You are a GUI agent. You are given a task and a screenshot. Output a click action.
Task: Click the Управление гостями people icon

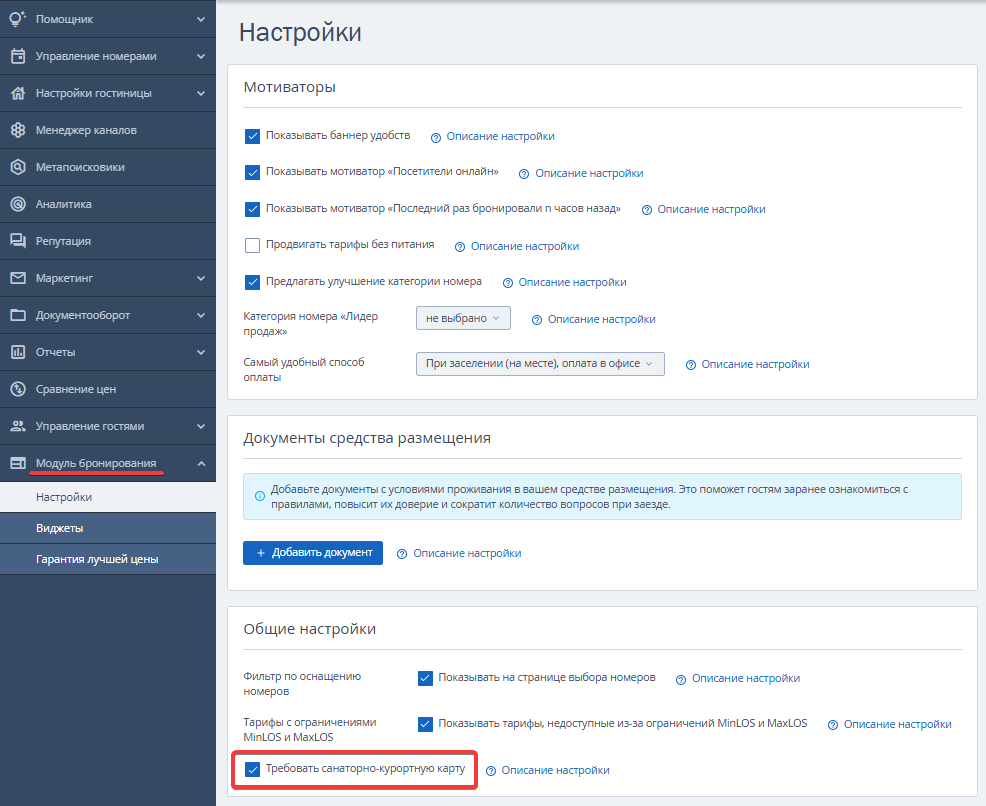coord(18,426)
